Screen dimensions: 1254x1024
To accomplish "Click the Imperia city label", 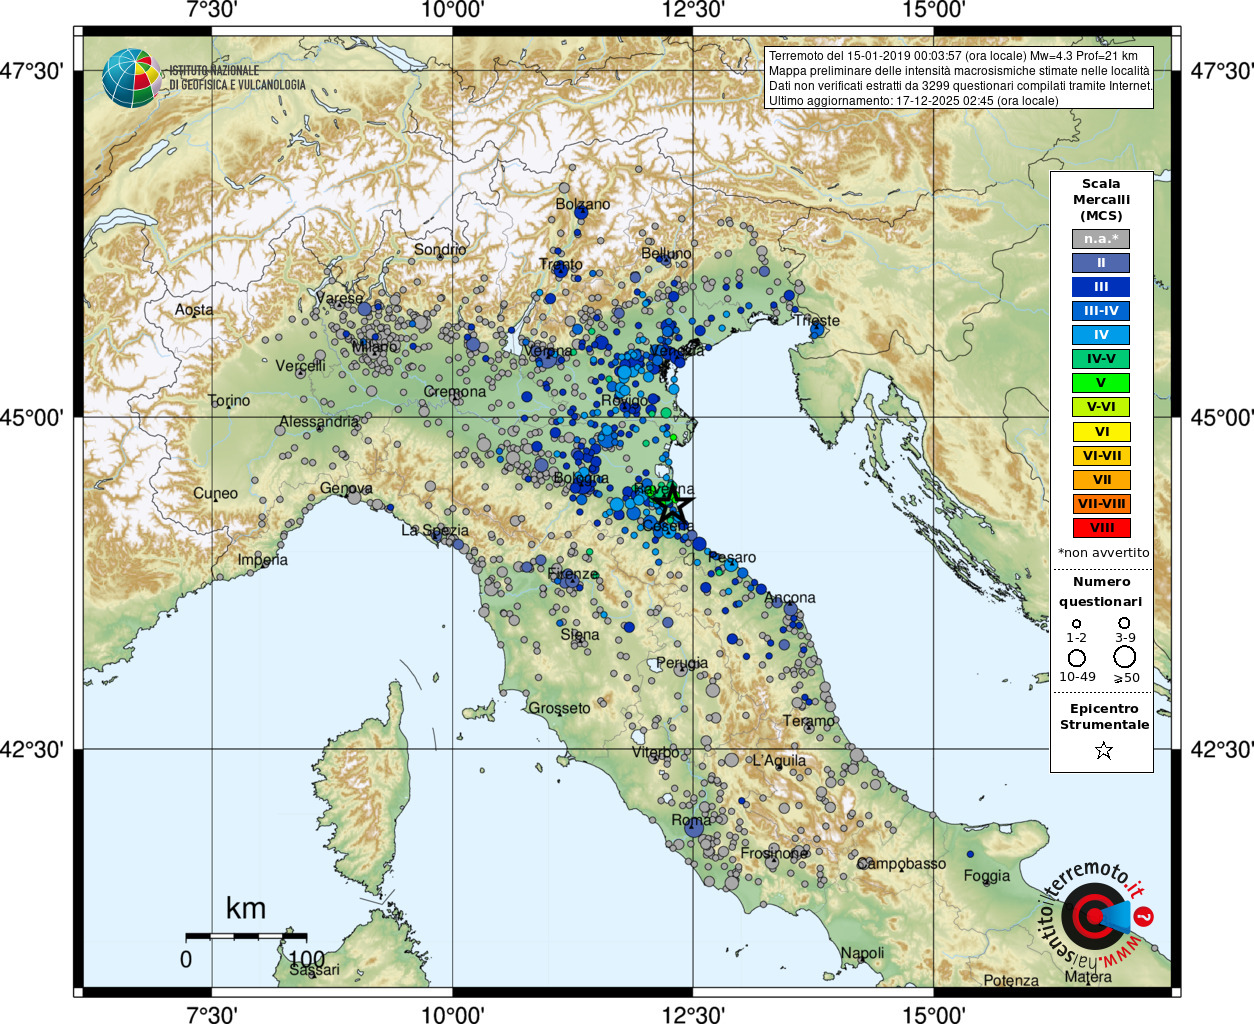I will 263,559.
